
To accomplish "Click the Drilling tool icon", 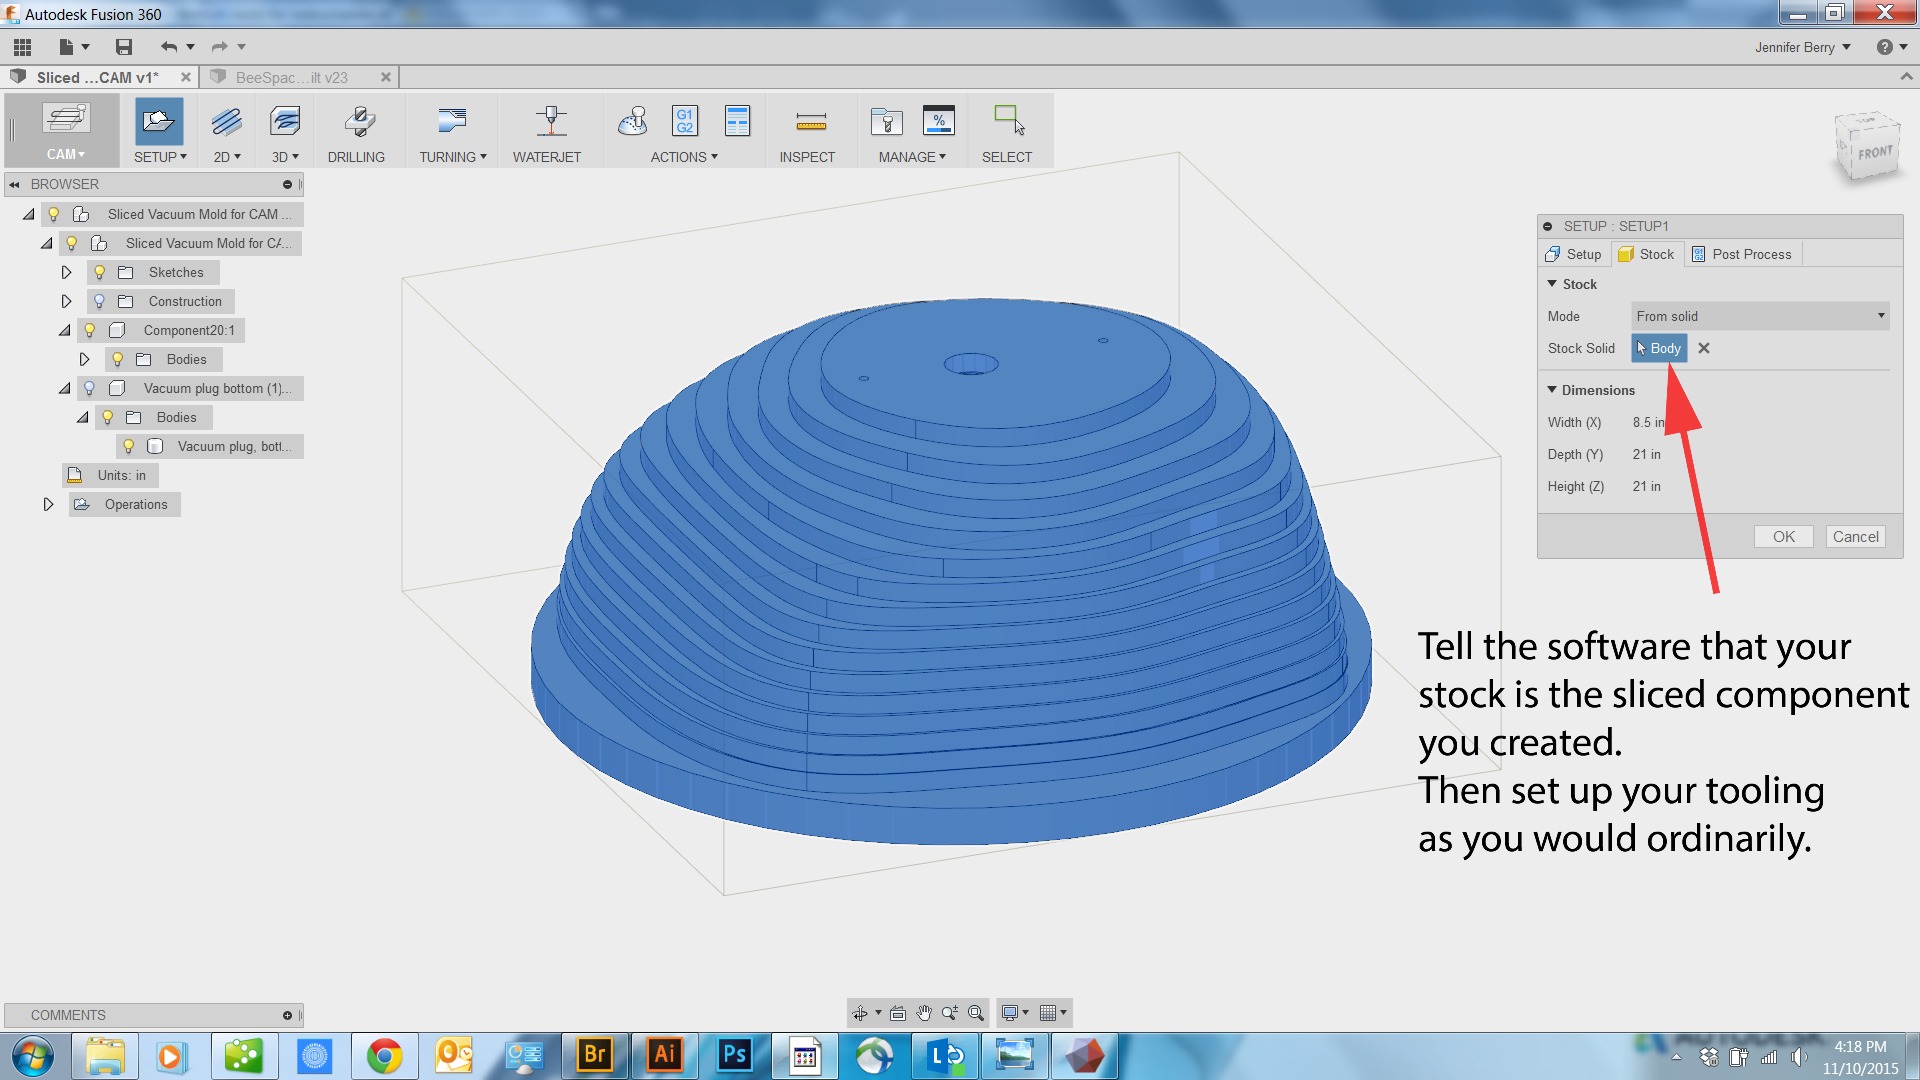I will coord(358,123).
